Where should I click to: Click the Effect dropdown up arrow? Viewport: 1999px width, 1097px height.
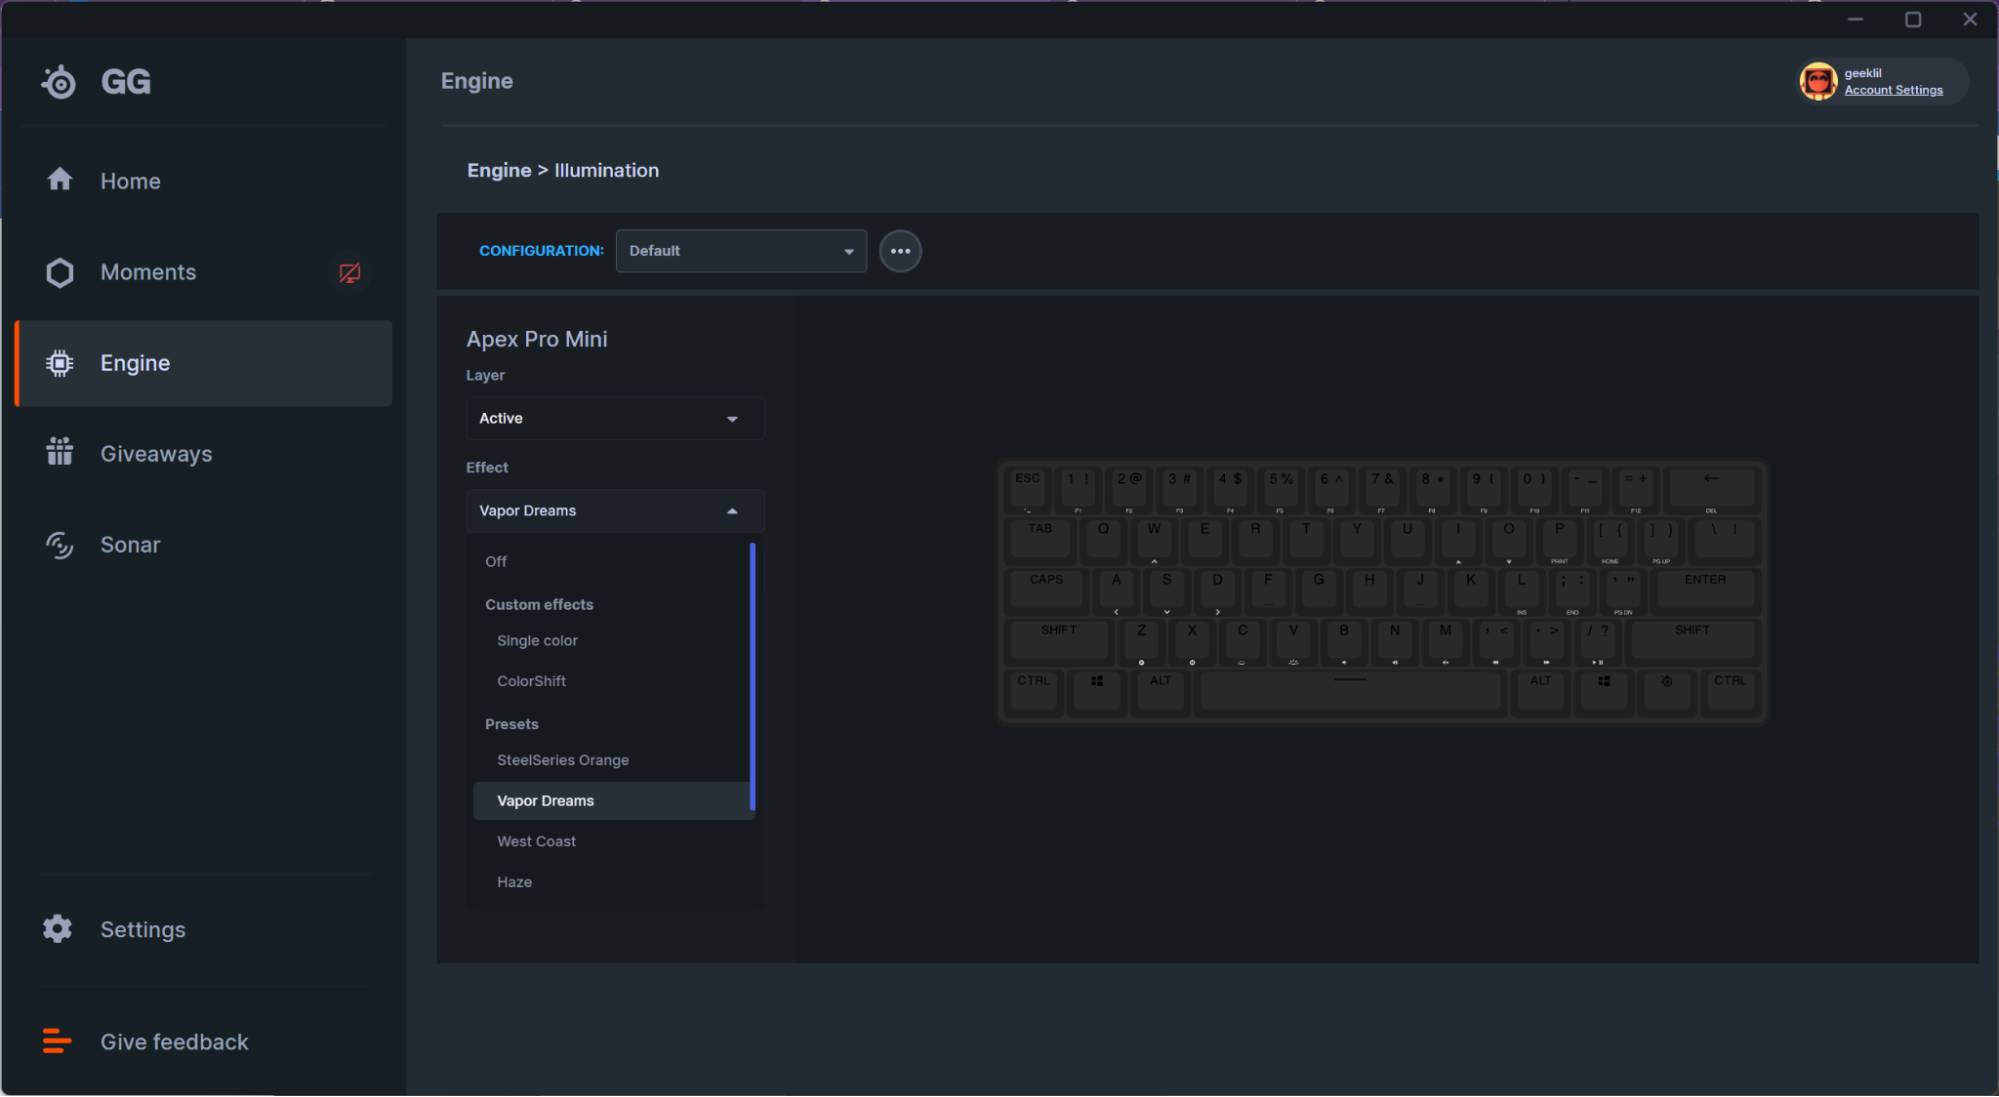(732, 511)
